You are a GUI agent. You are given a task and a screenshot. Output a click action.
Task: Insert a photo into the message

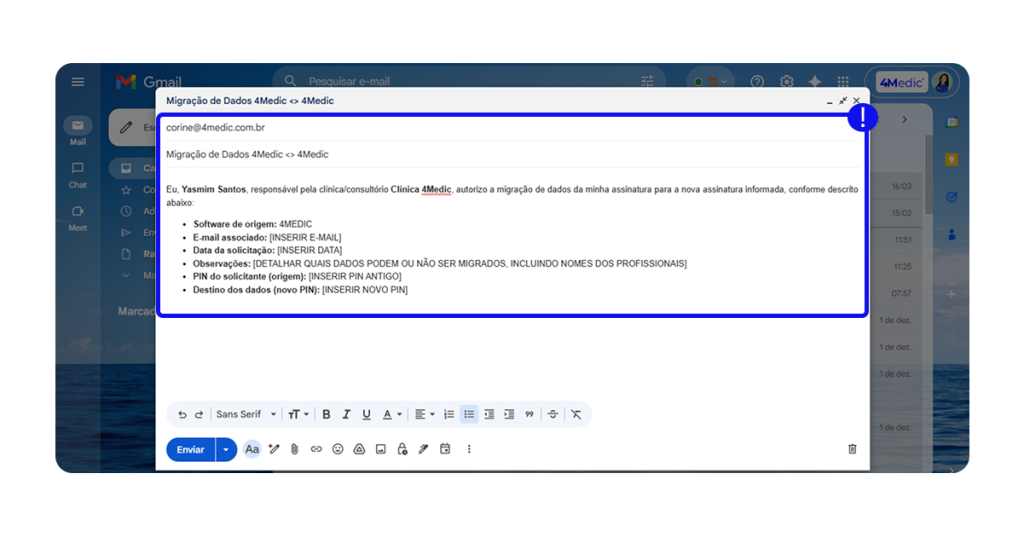click(380, 449)
